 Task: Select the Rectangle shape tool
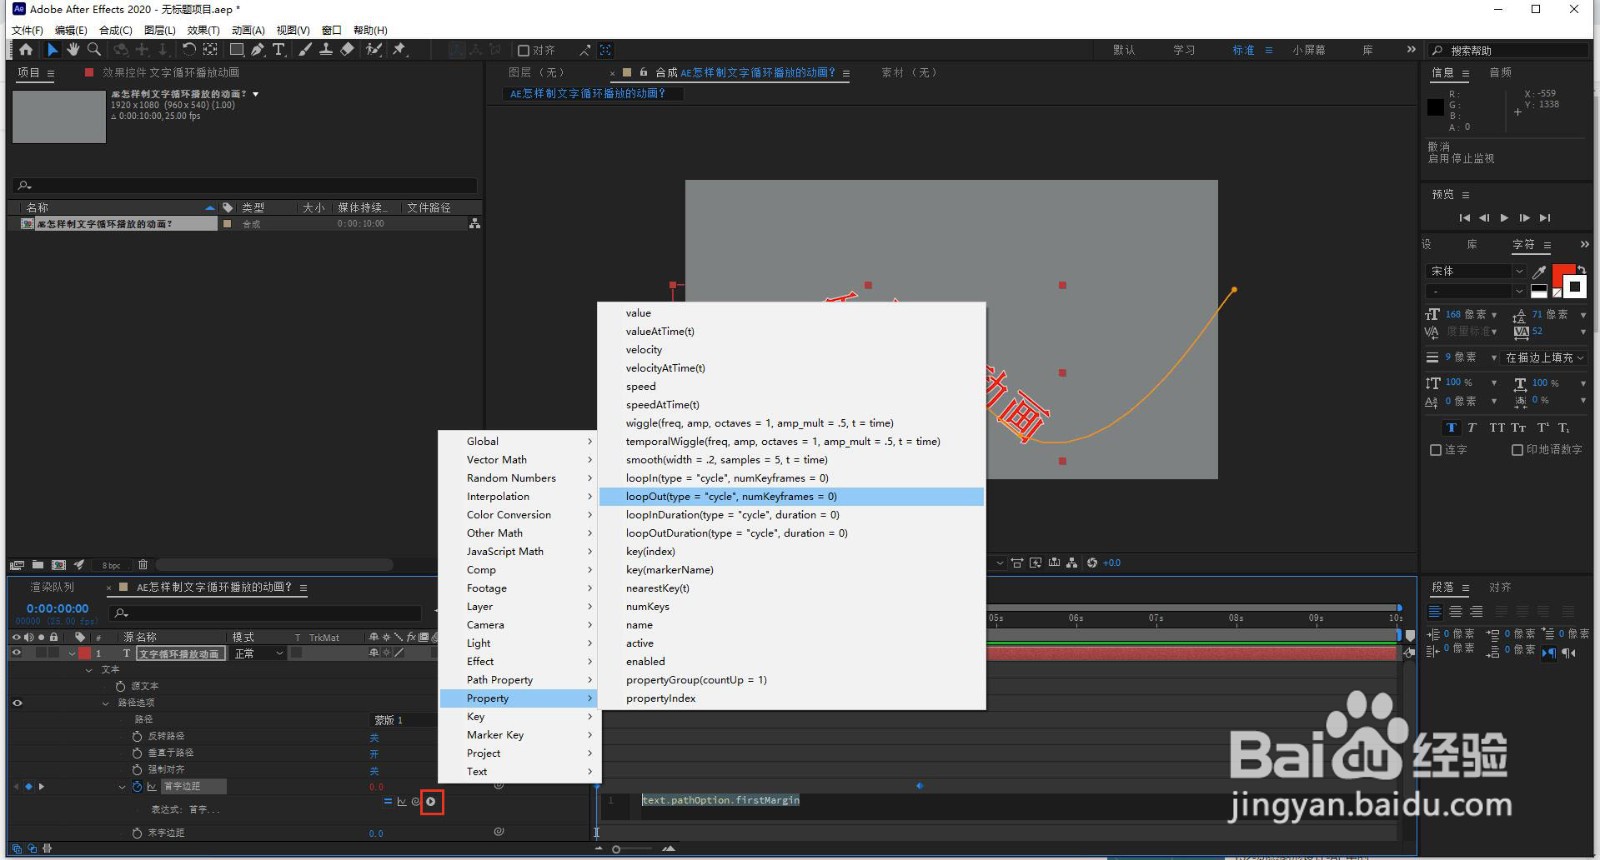[237, 49]
